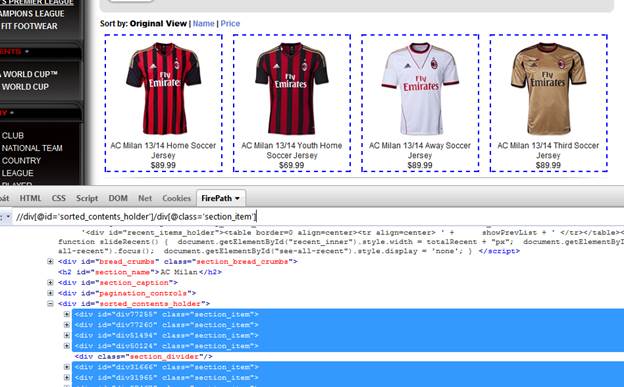This screenshot has height=387, width=624.
Task: Open the Script panel tab
Action: tap(87, 198)
